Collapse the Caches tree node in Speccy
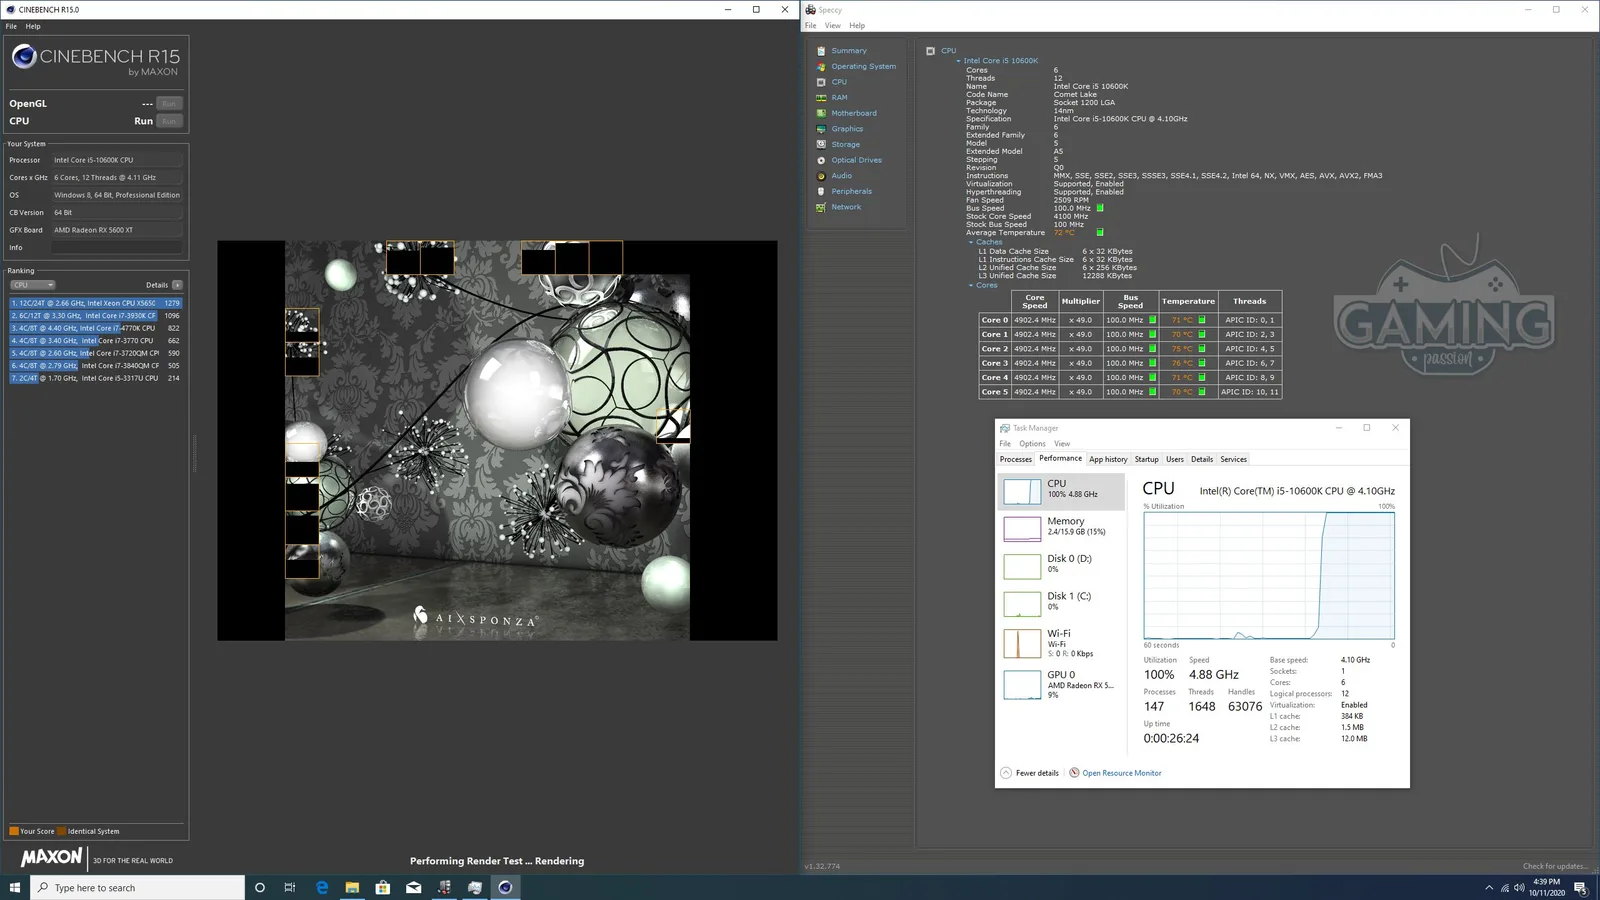The image size is (1600, 900). pyautogui.click(x=970, y=242)
